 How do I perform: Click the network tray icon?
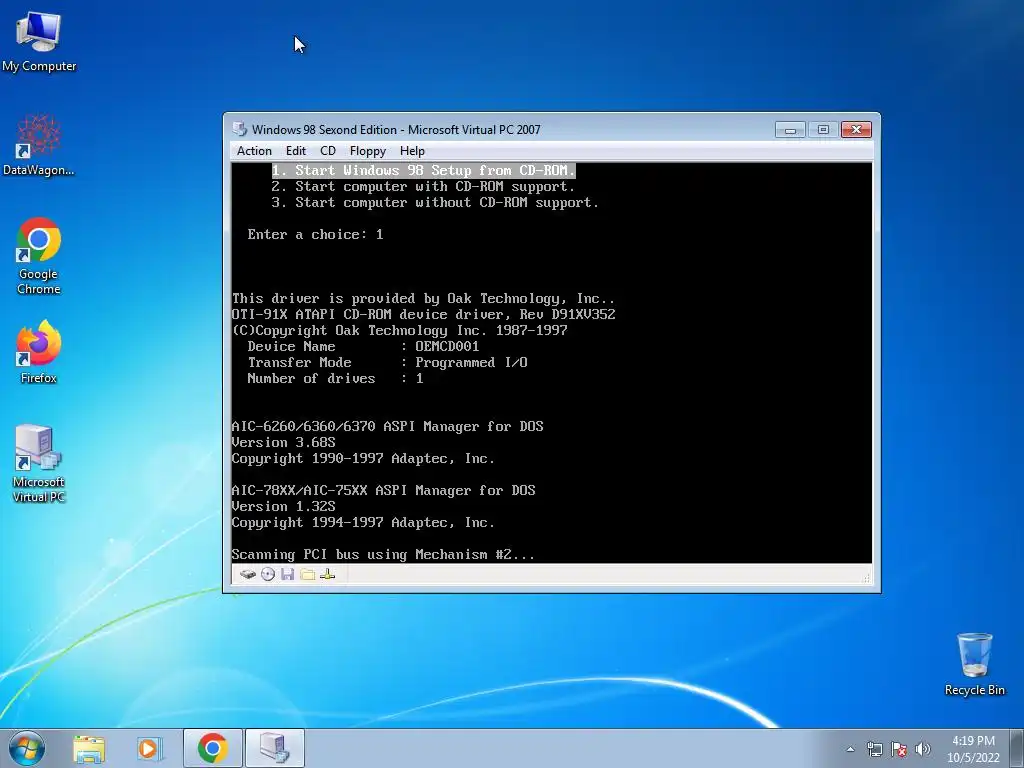click(874, 749)
